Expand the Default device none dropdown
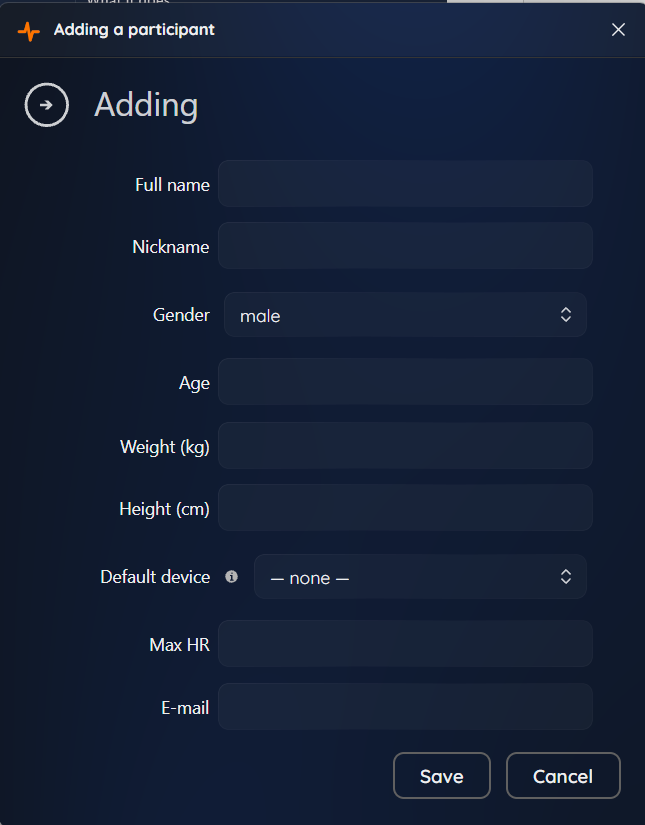Image resolution: width=645 pixels, height=825 pixels. click(x=420, y=577)
